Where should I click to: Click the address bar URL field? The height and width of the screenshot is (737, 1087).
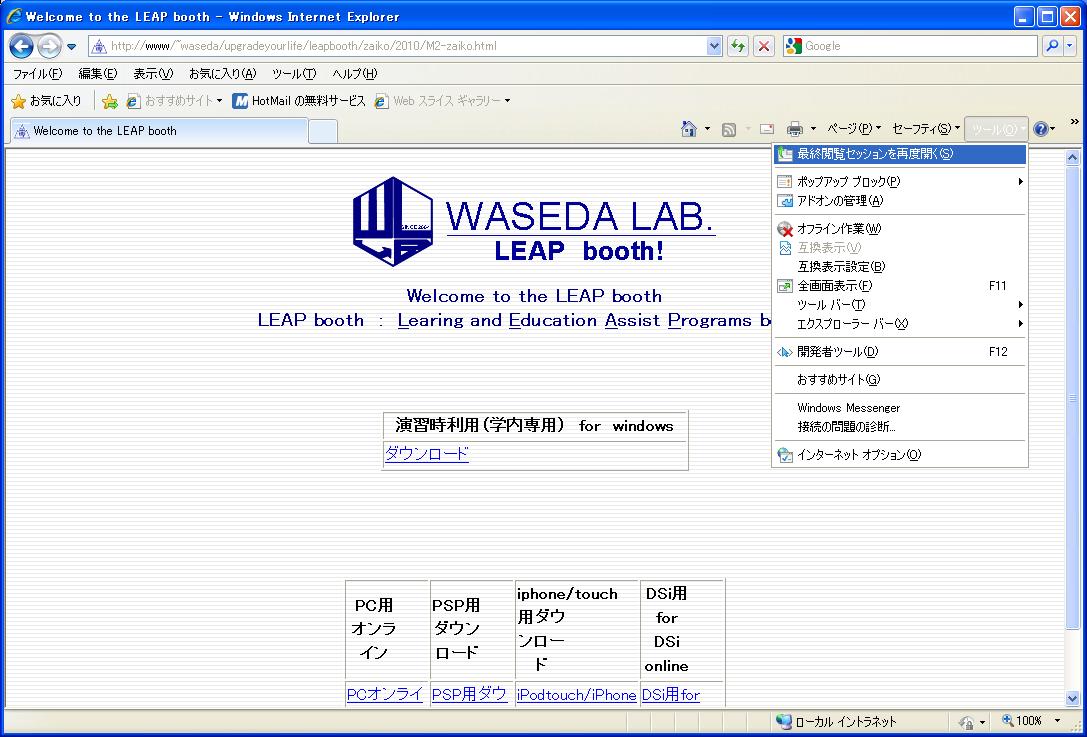pos(398,46)
